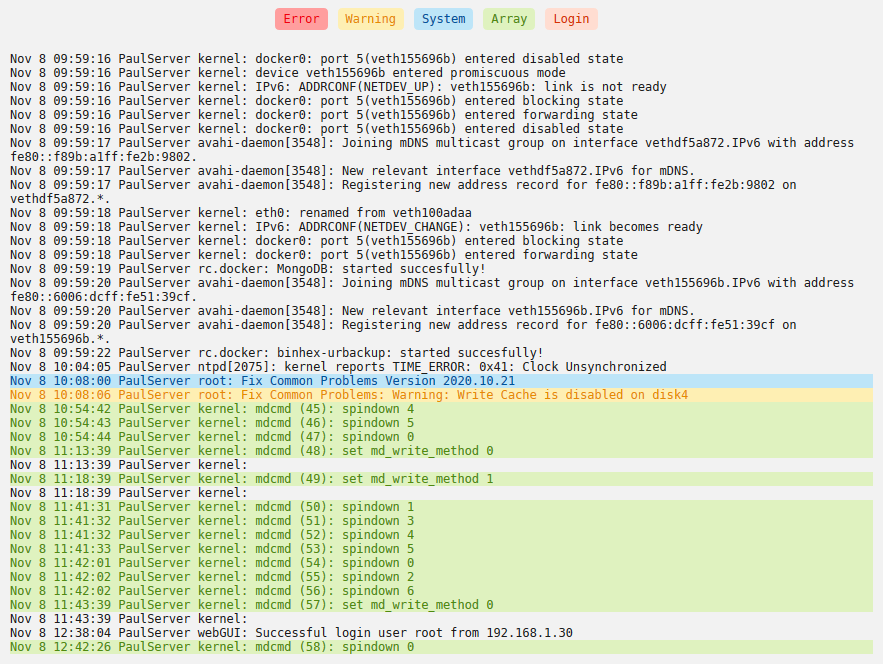The width and height of the screenshot is (883, 664).
Task: Select the 'mdcmd (45): spindown 4' log line
Action: click(442, 409)
